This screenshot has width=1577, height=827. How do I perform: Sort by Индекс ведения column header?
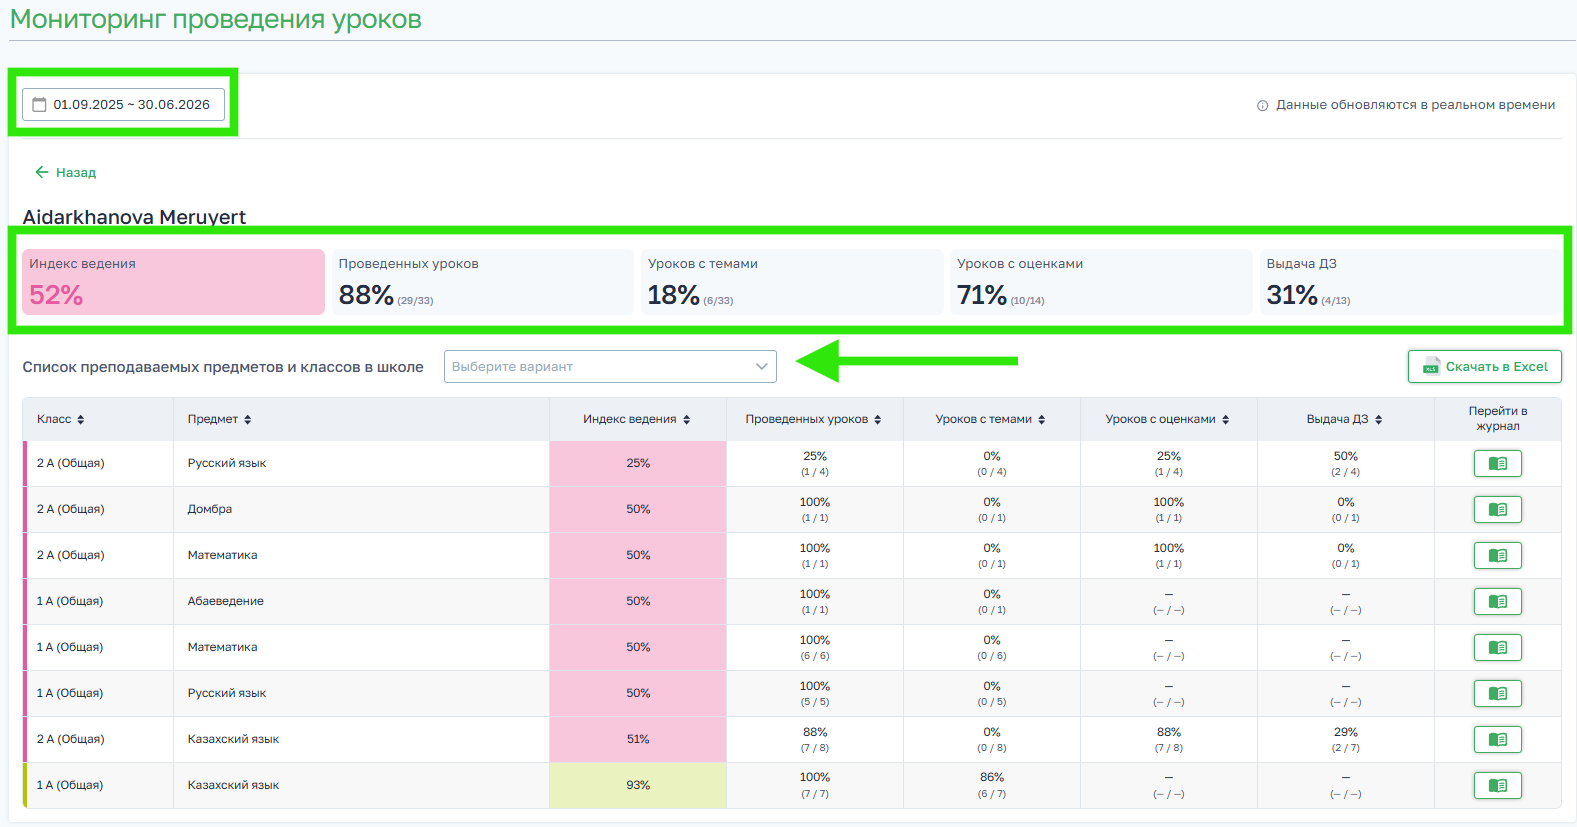point(636,420)
